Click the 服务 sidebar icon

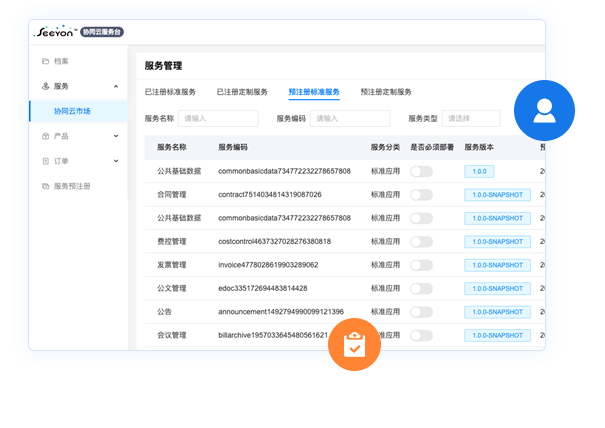pyautogui.click(x=46, y=86)
